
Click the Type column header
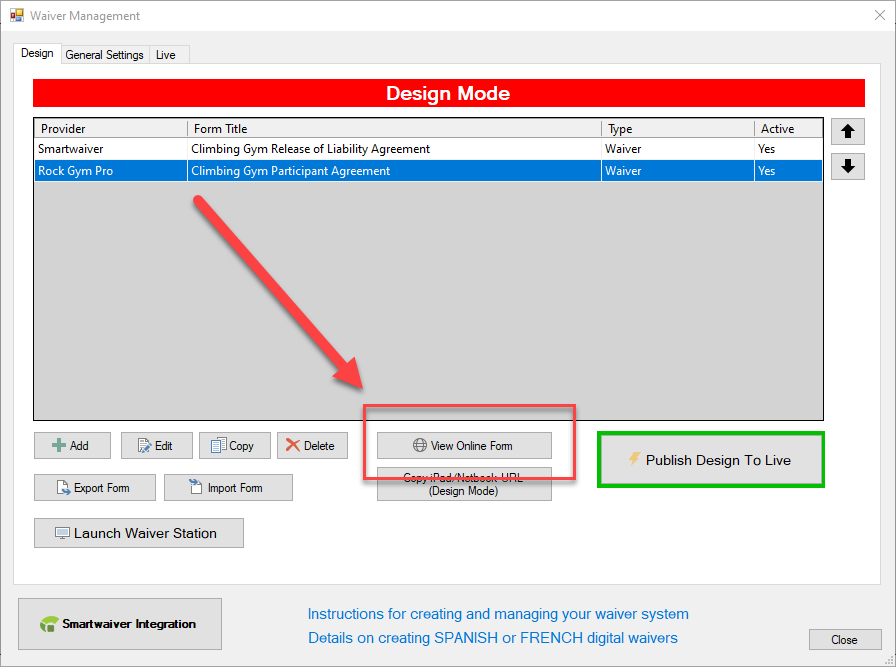tap(678, 129)
